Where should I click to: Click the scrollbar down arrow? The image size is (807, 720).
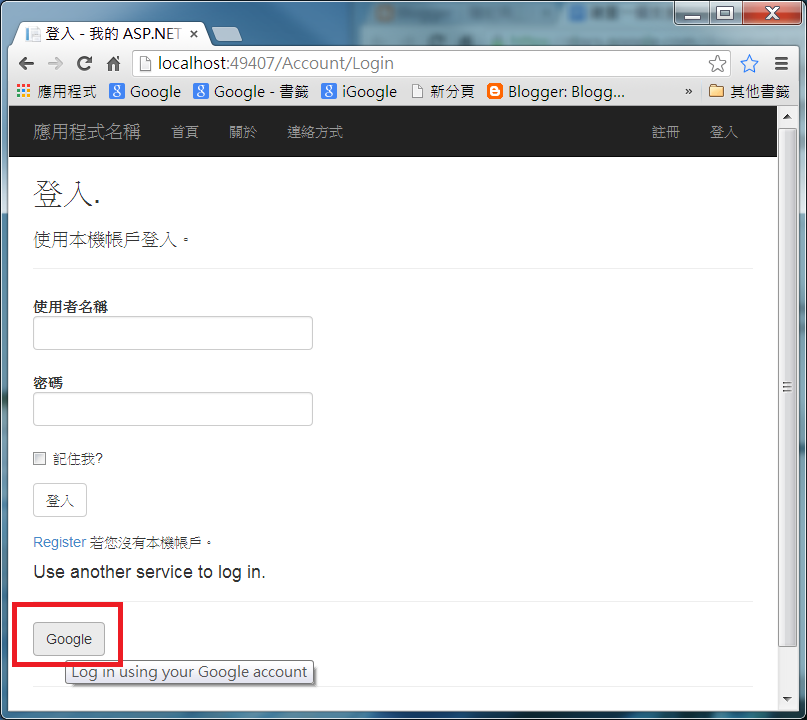[787, 699]
